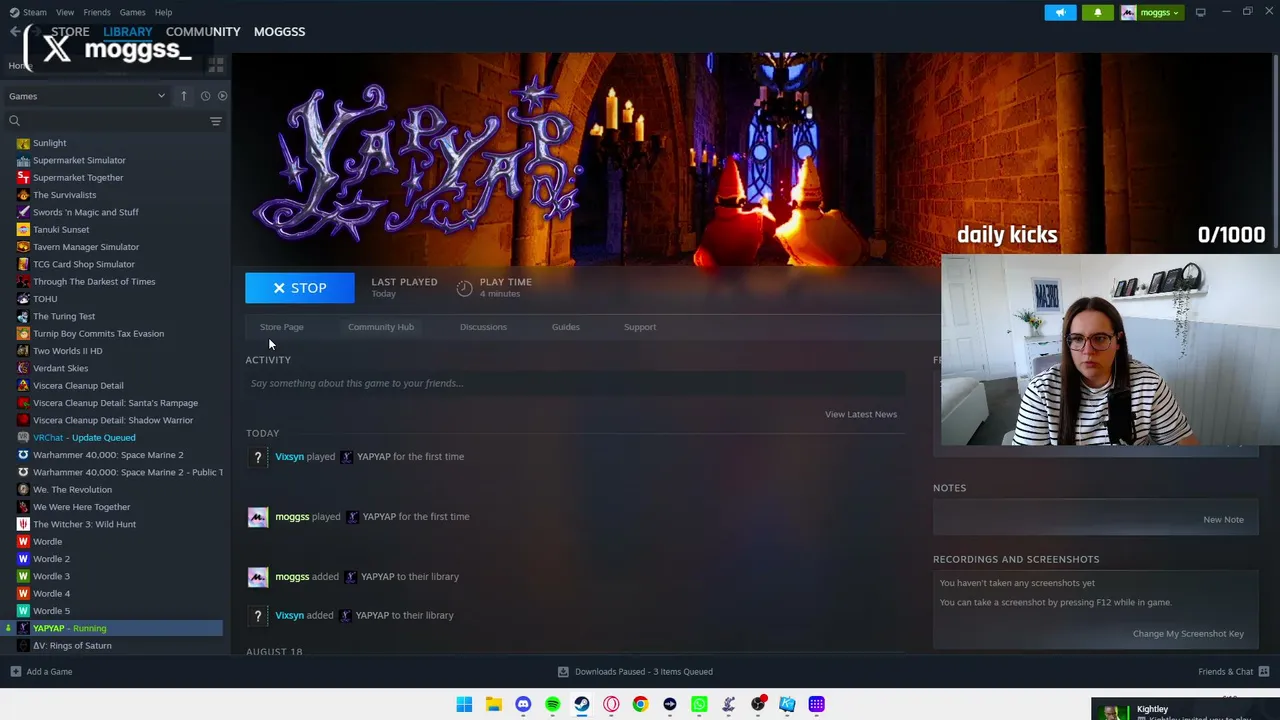Open Friends & Chat panel
1280x720 pixels.
[x=1234, y=672]
